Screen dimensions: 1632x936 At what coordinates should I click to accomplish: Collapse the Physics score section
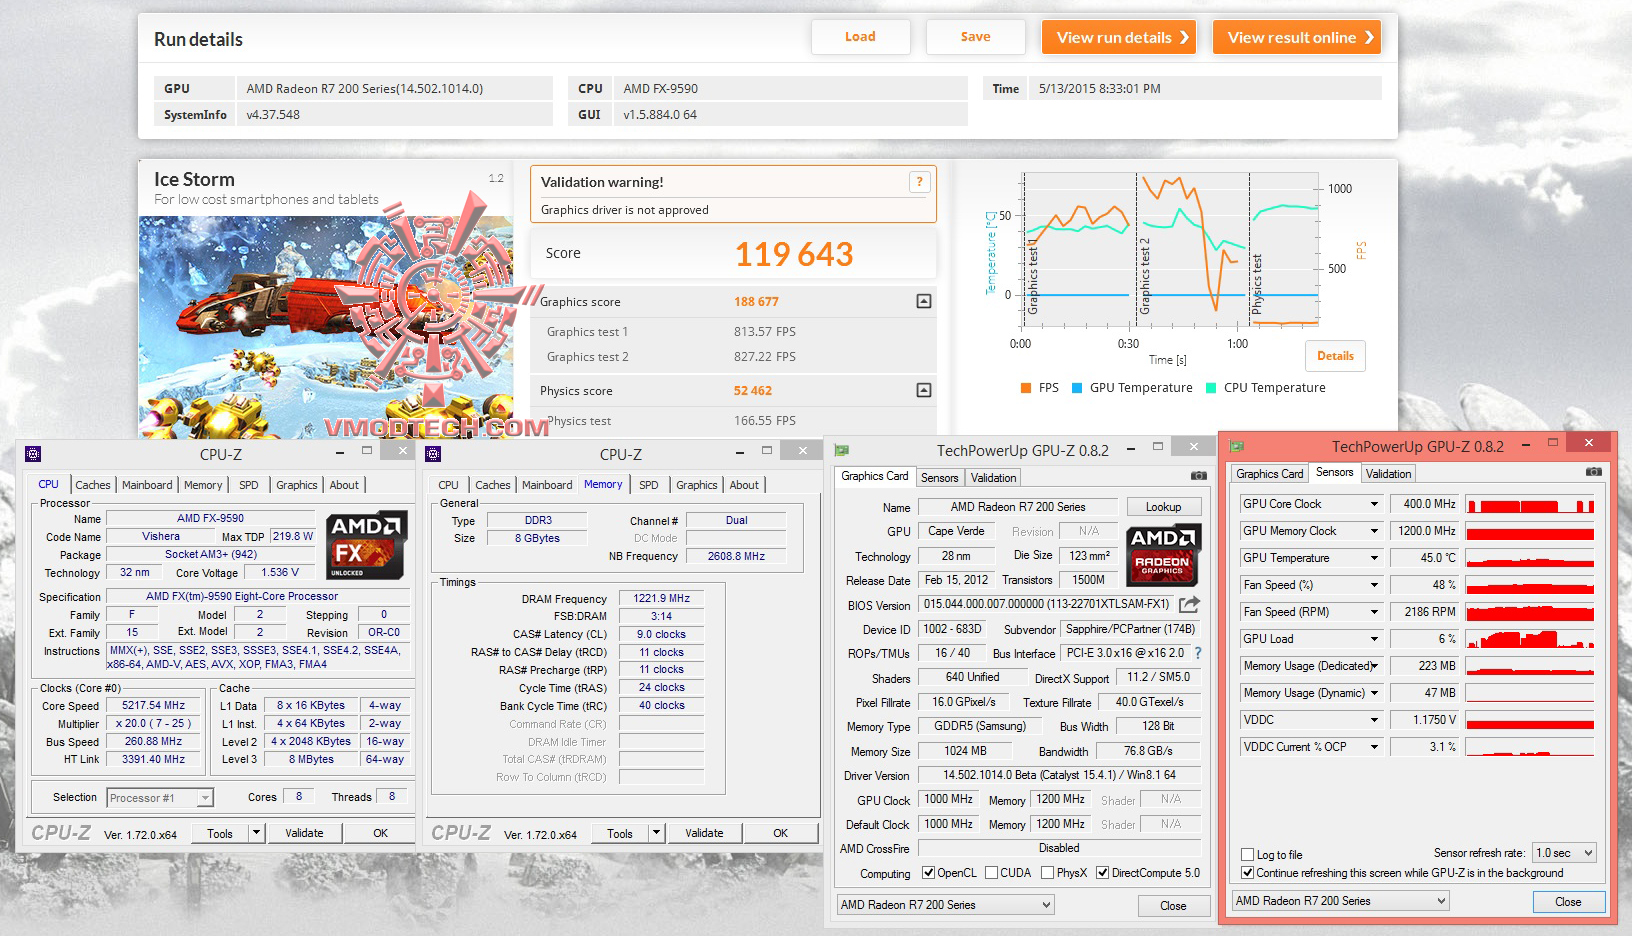924,390
